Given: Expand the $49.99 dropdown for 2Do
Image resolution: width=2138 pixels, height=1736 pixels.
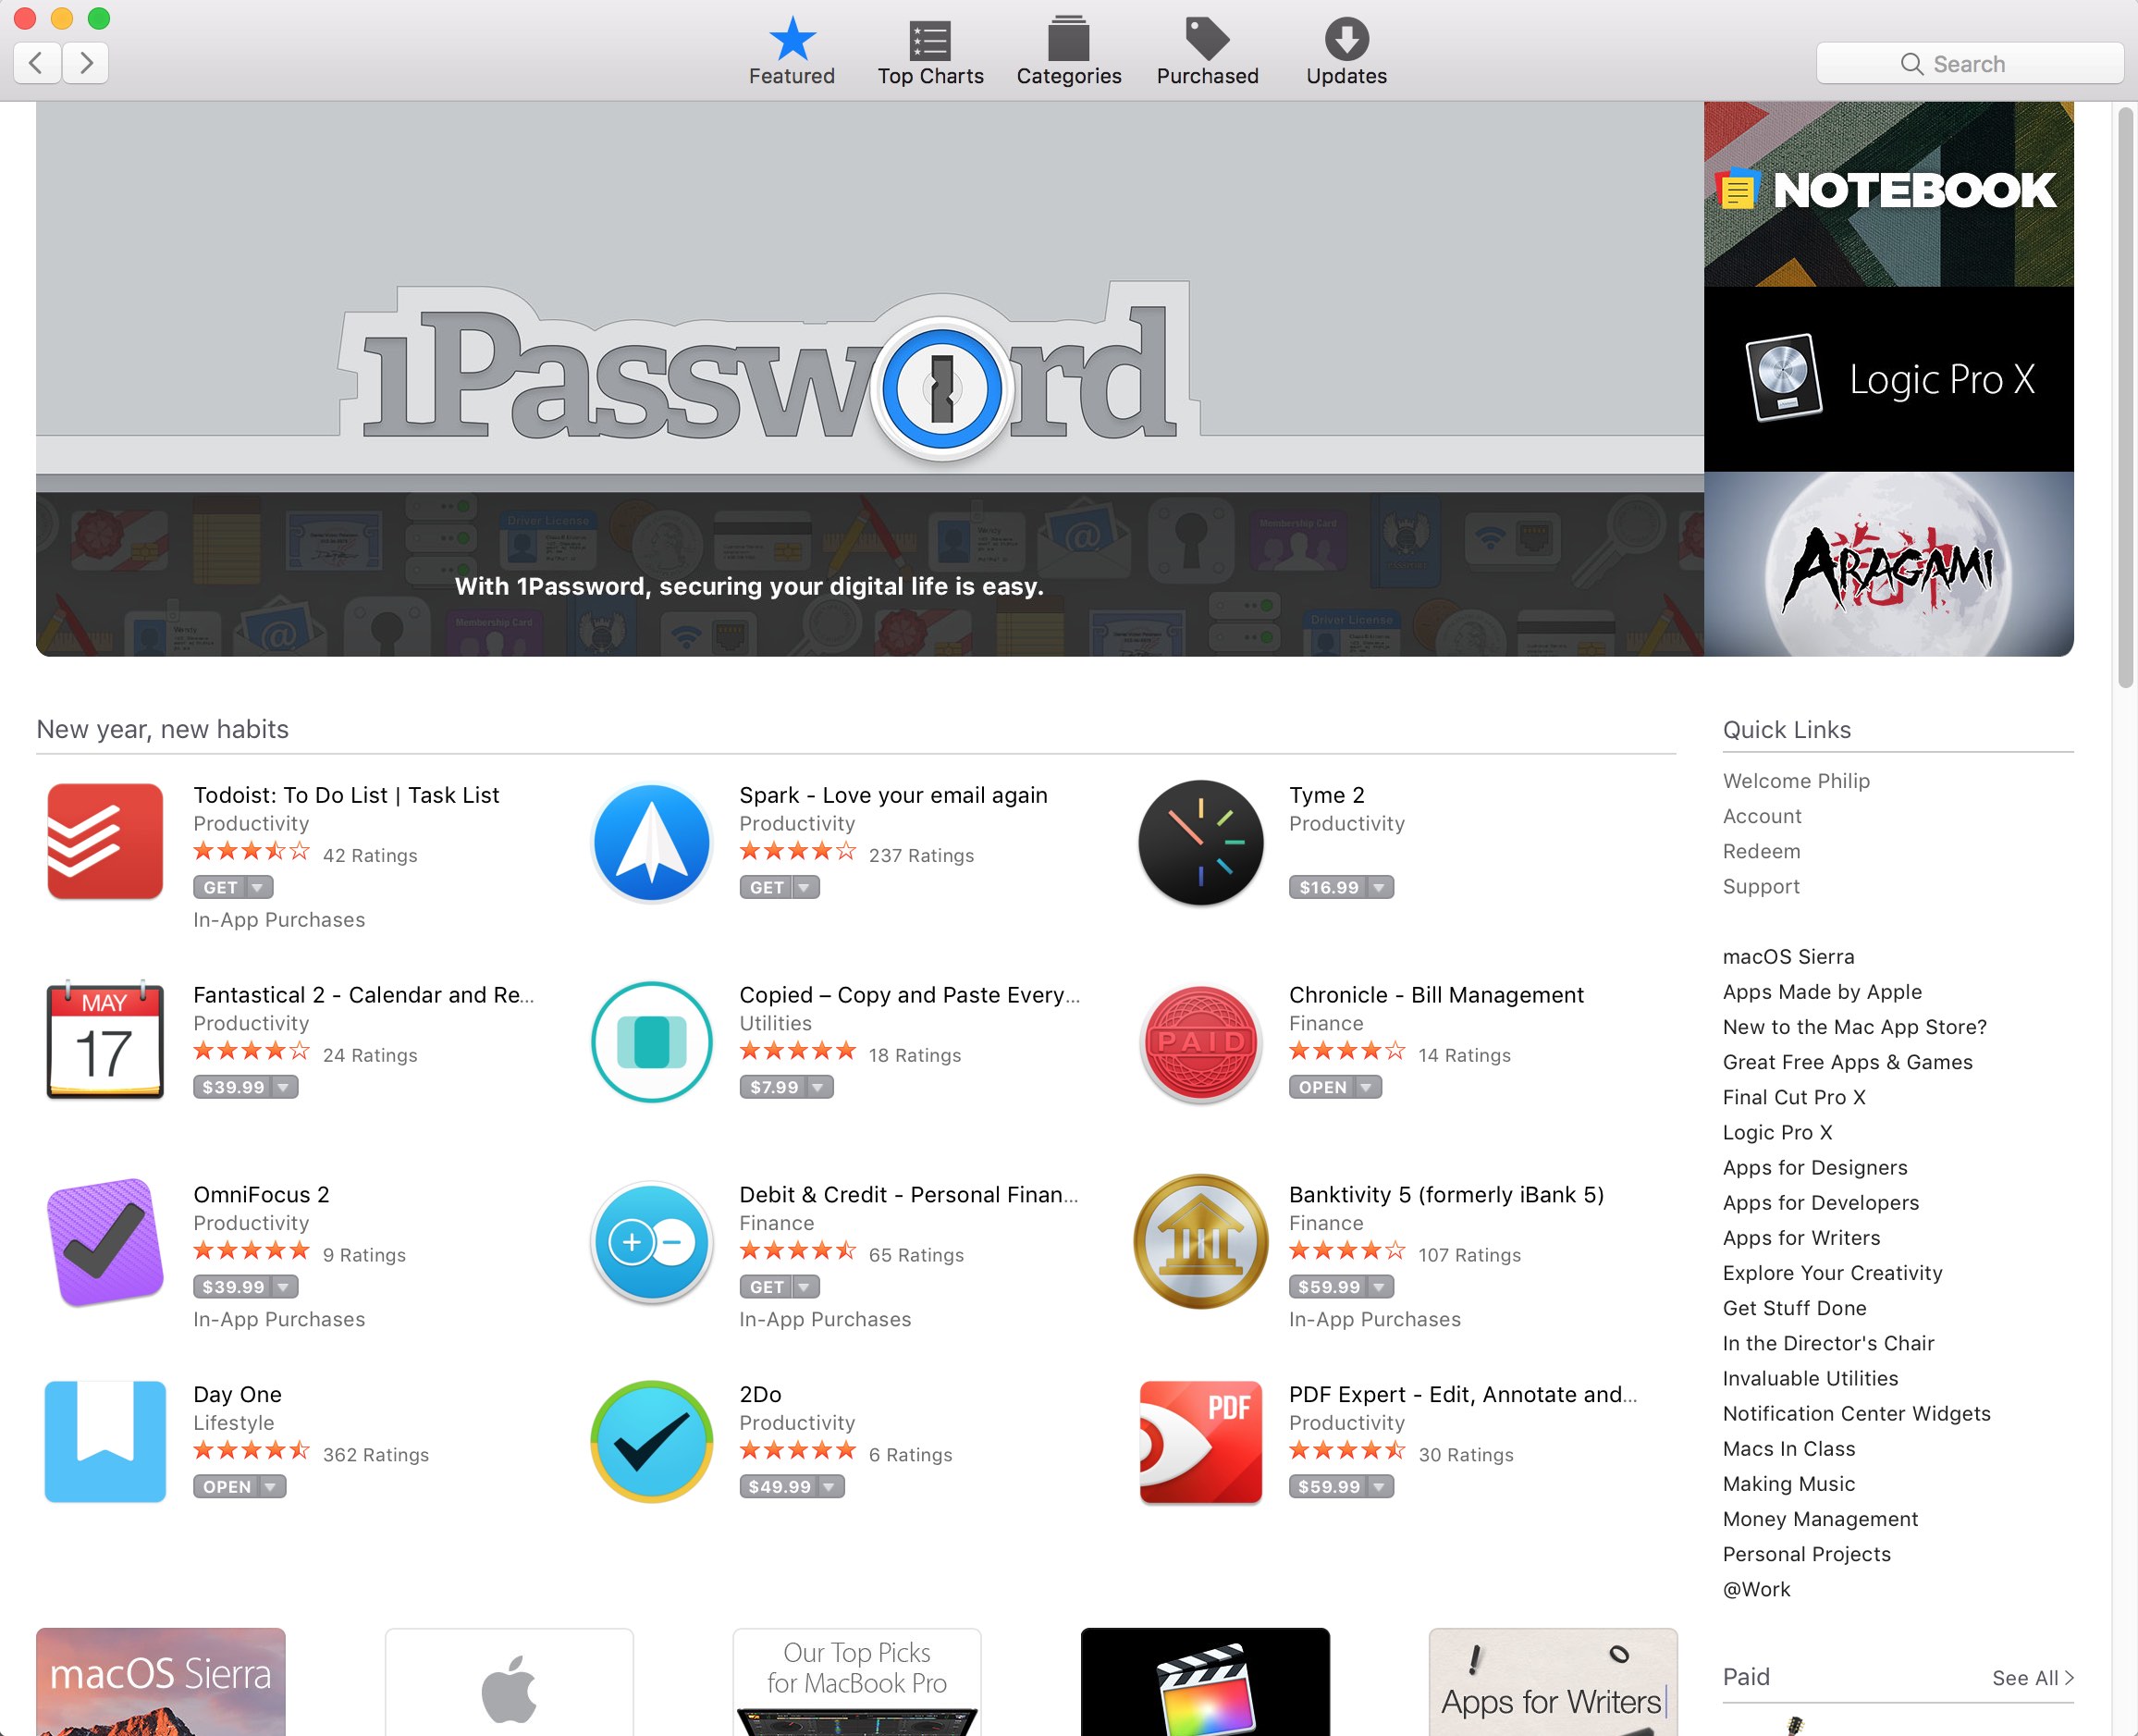Looking at the screenshot, I should 829,1487.
